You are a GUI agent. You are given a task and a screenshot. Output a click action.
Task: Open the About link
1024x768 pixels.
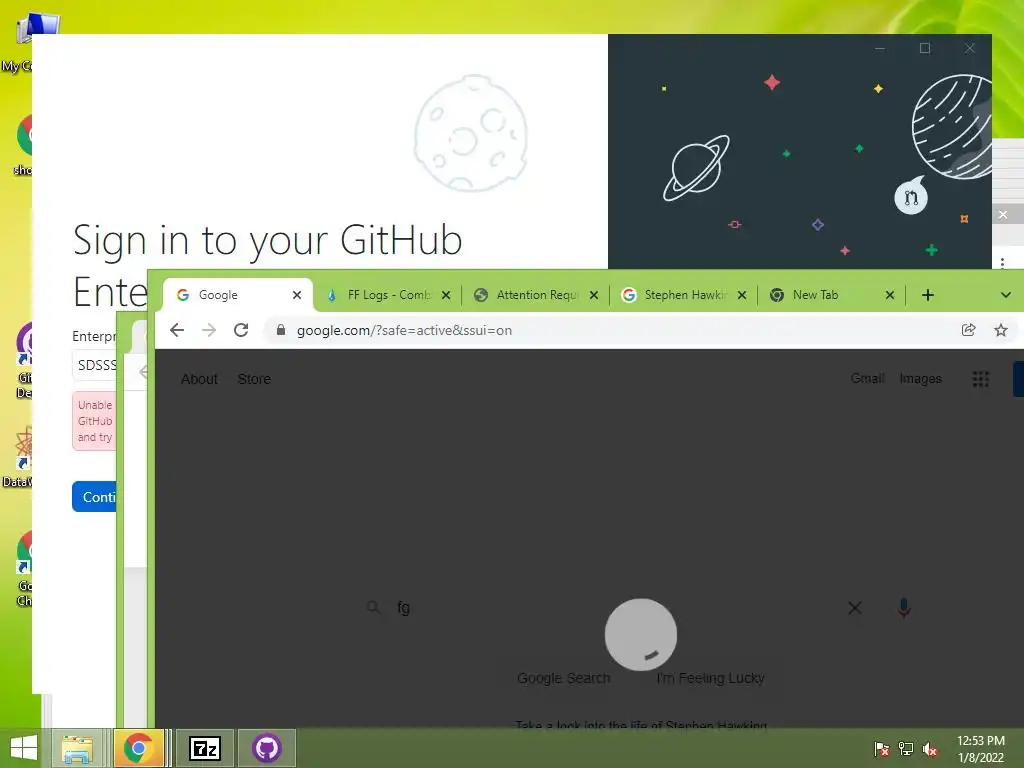199,379
